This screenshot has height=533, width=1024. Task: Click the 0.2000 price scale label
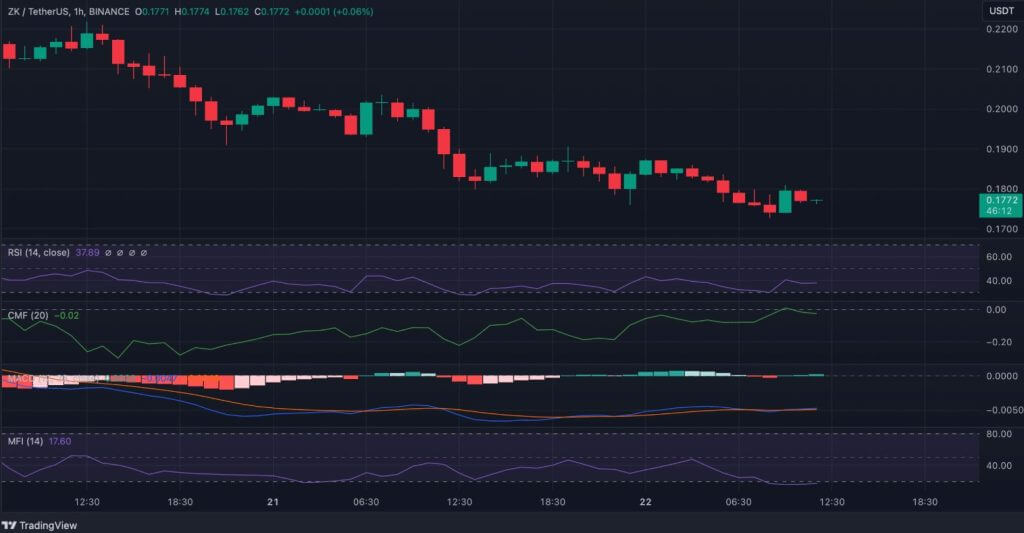1001,109
